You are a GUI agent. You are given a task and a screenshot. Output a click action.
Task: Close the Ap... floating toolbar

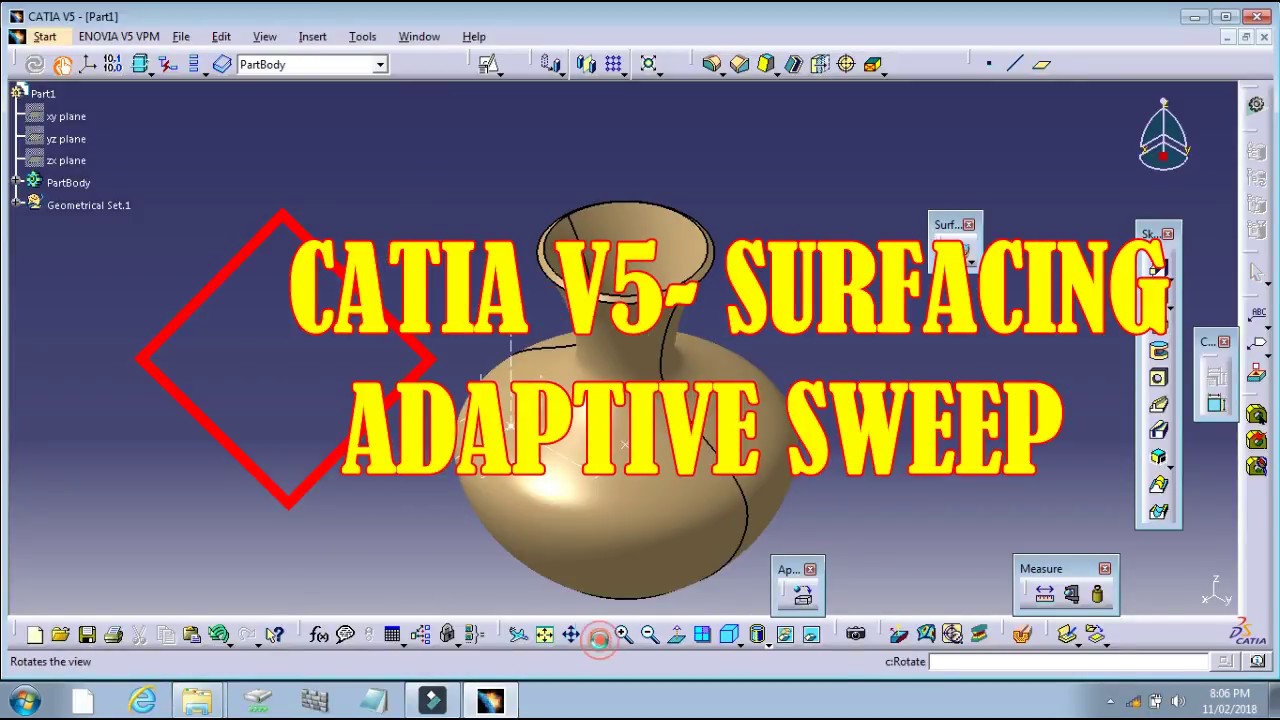[811, 570]
